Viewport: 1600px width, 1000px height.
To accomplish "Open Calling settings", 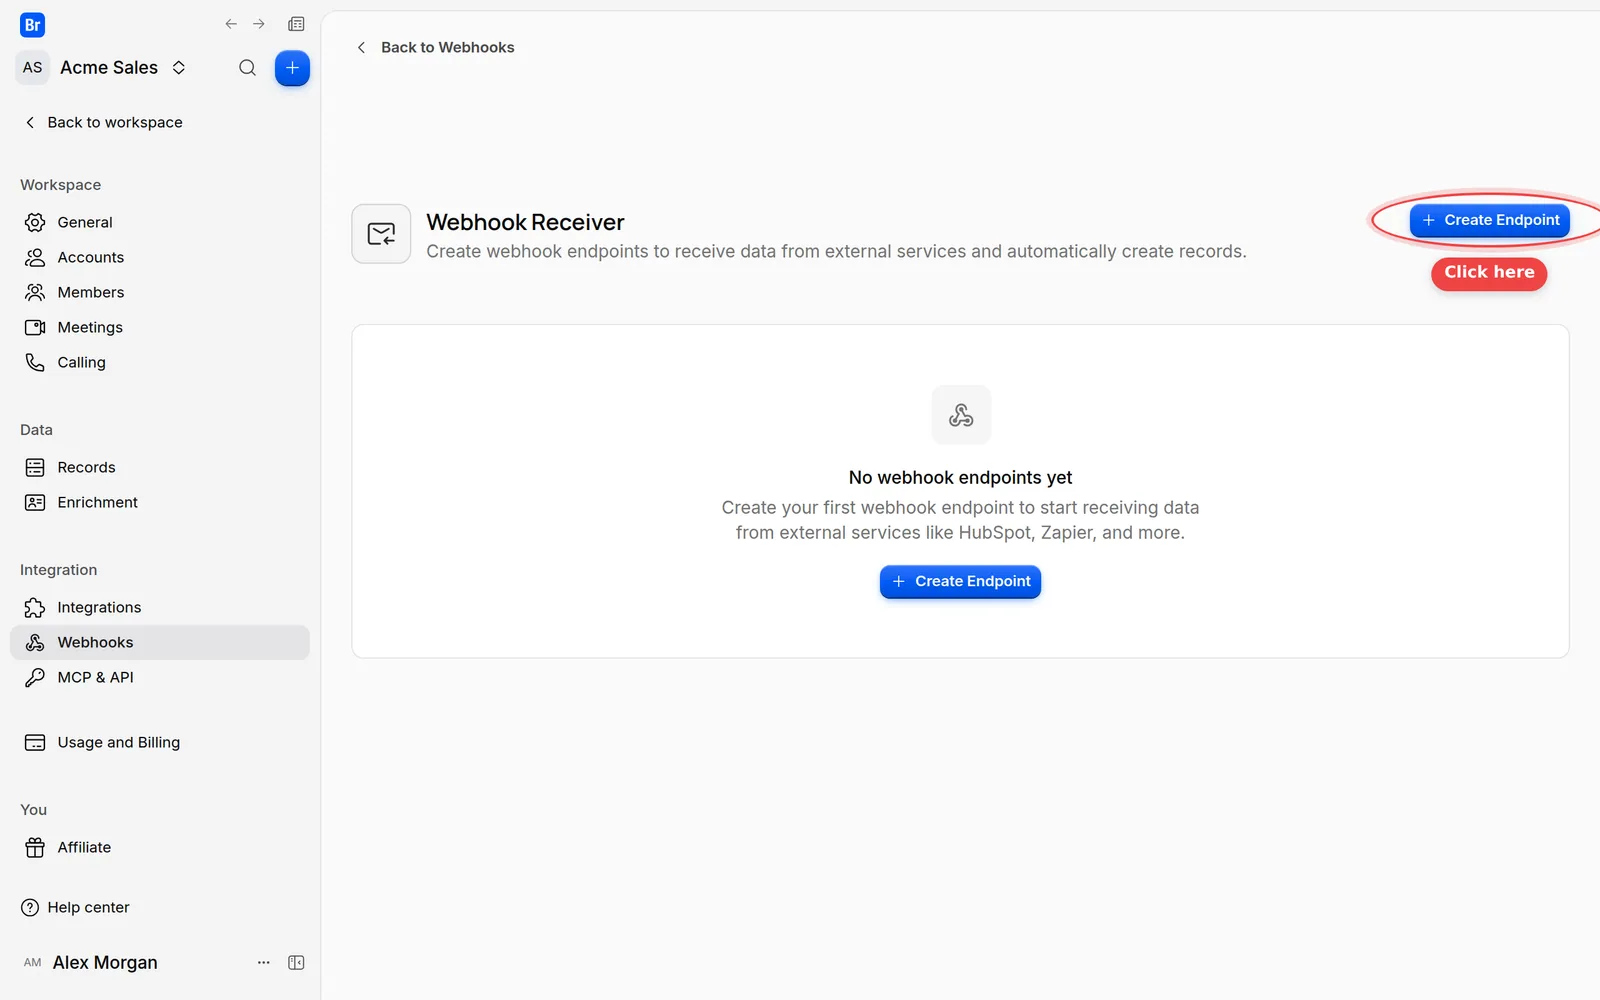I will (x=160, y=362).
